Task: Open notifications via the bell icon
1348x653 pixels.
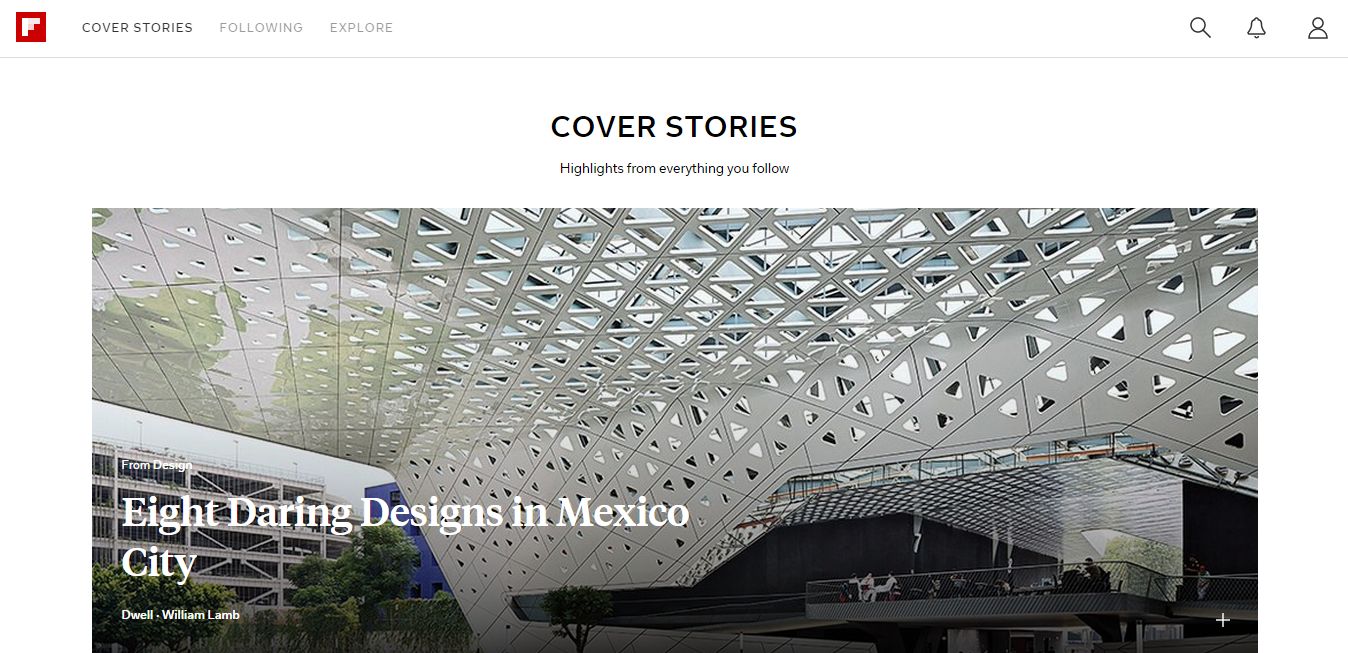Action: click(x=1257, y=28)
